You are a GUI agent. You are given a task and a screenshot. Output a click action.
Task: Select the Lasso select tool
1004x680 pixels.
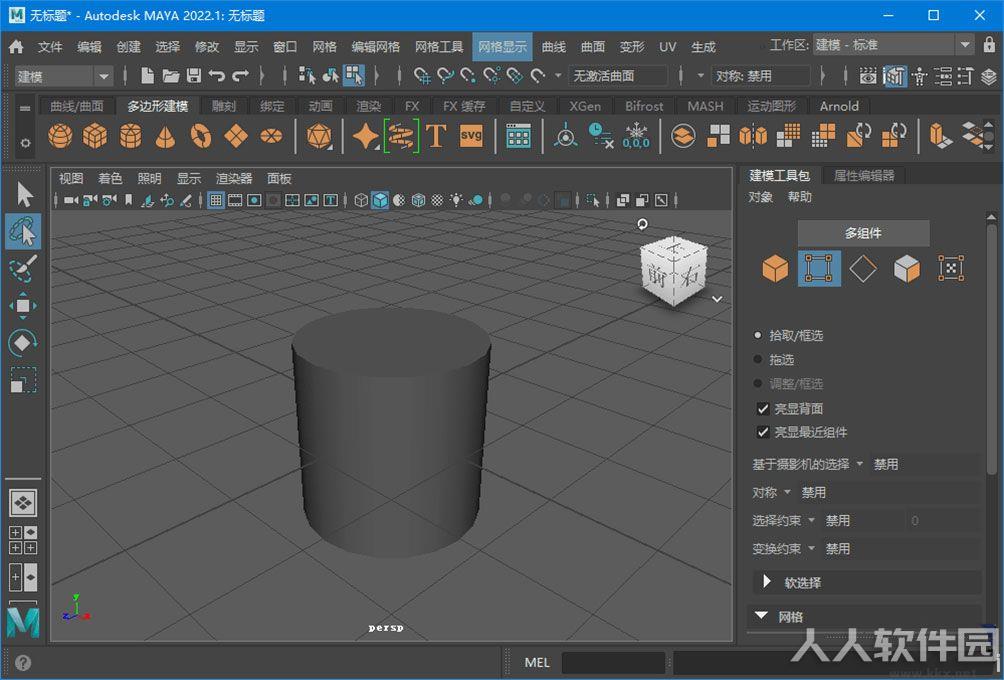[24, 231]
